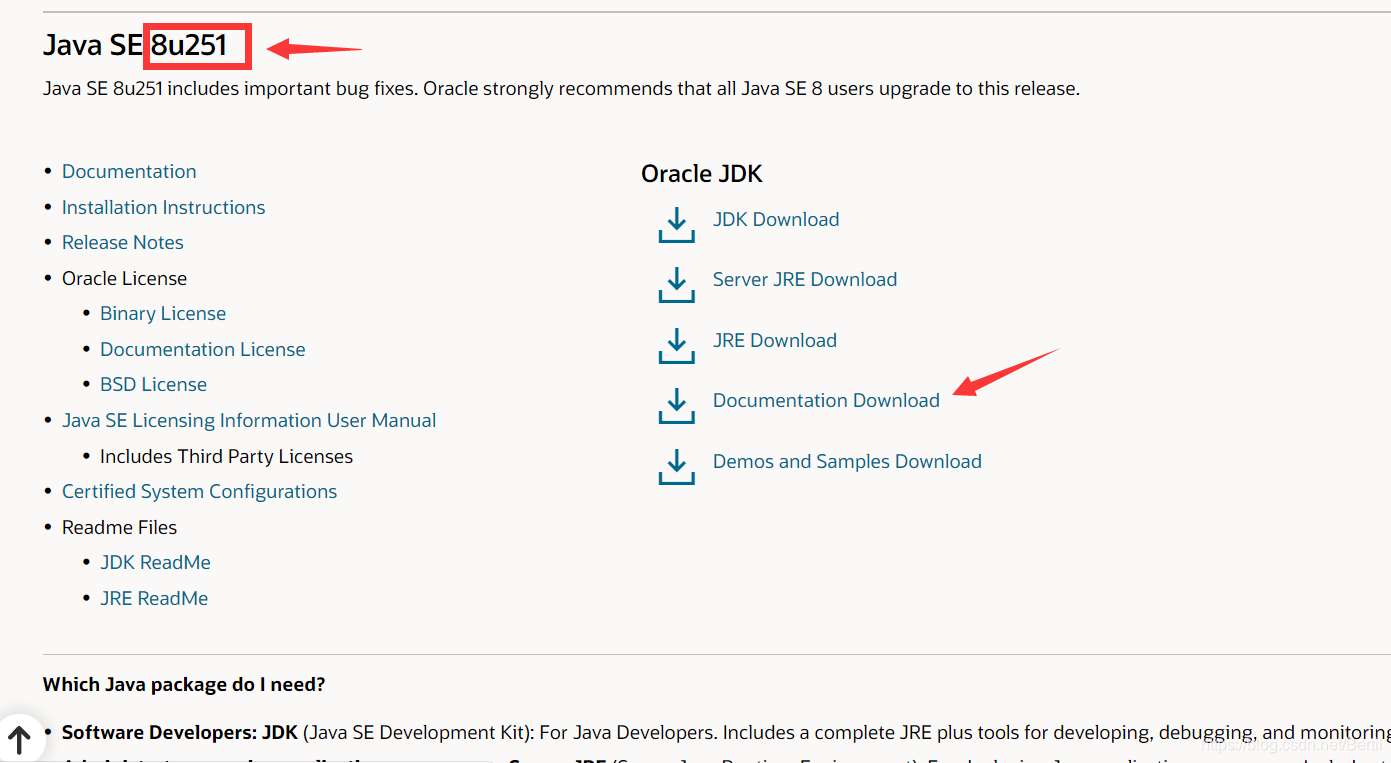This screenshot has height=763, width=1391.
Task: Open the Documentation License link
Action: (203, 349)
